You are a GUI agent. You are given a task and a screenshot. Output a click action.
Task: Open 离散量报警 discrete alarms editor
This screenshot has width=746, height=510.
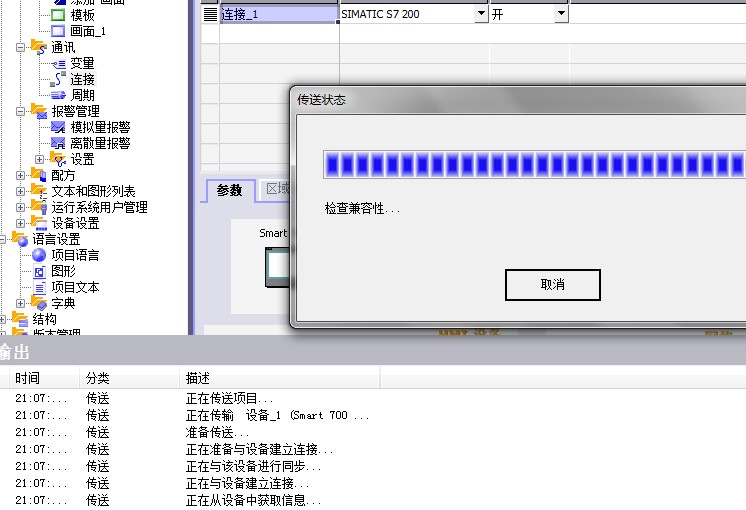point(100,144)
